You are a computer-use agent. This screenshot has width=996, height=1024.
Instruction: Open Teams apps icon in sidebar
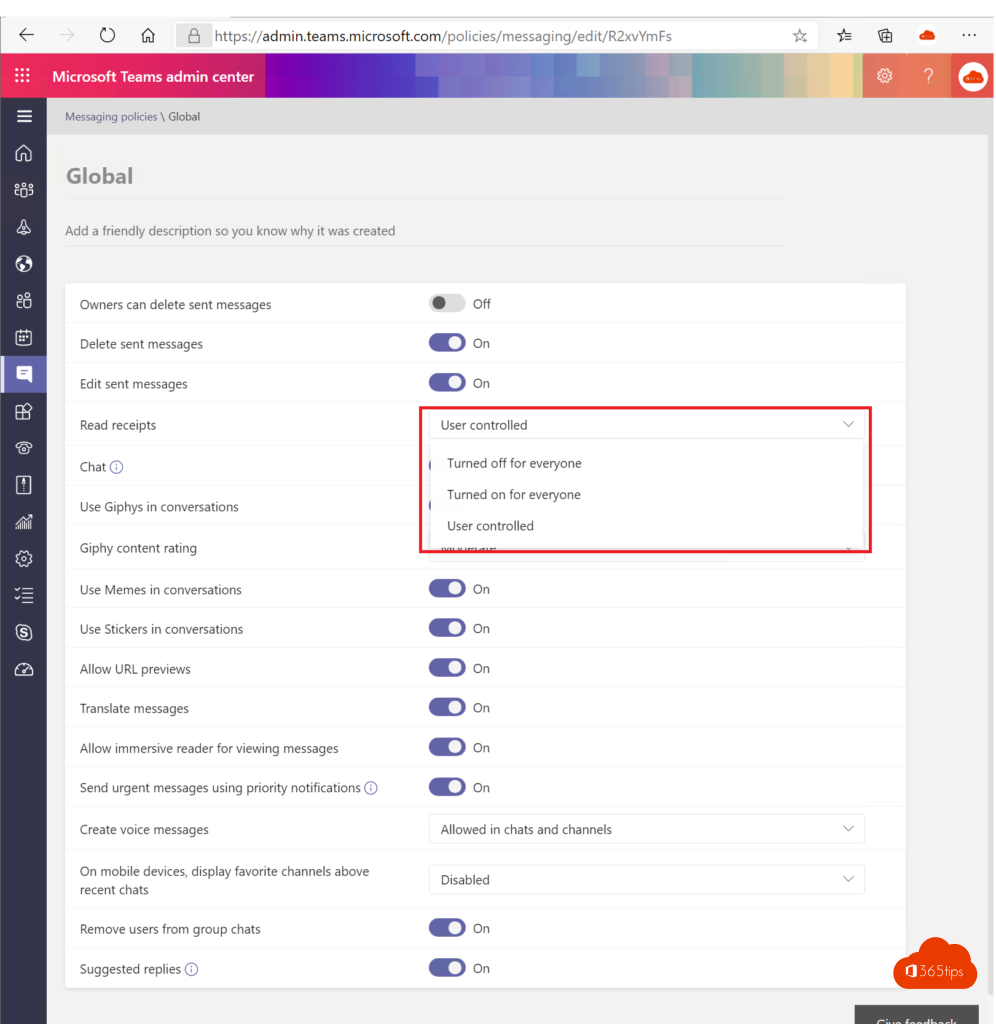tap(24, 411)
